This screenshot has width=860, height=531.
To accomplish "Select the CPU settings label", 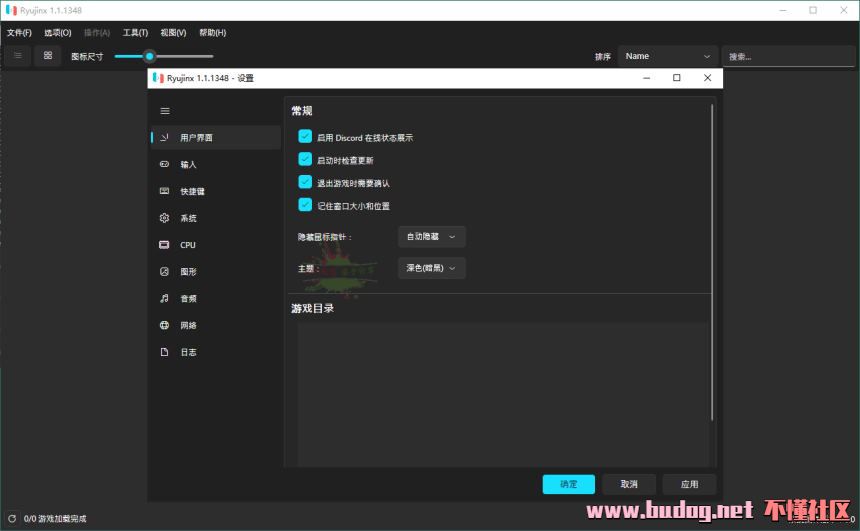I will click(188, 245).
